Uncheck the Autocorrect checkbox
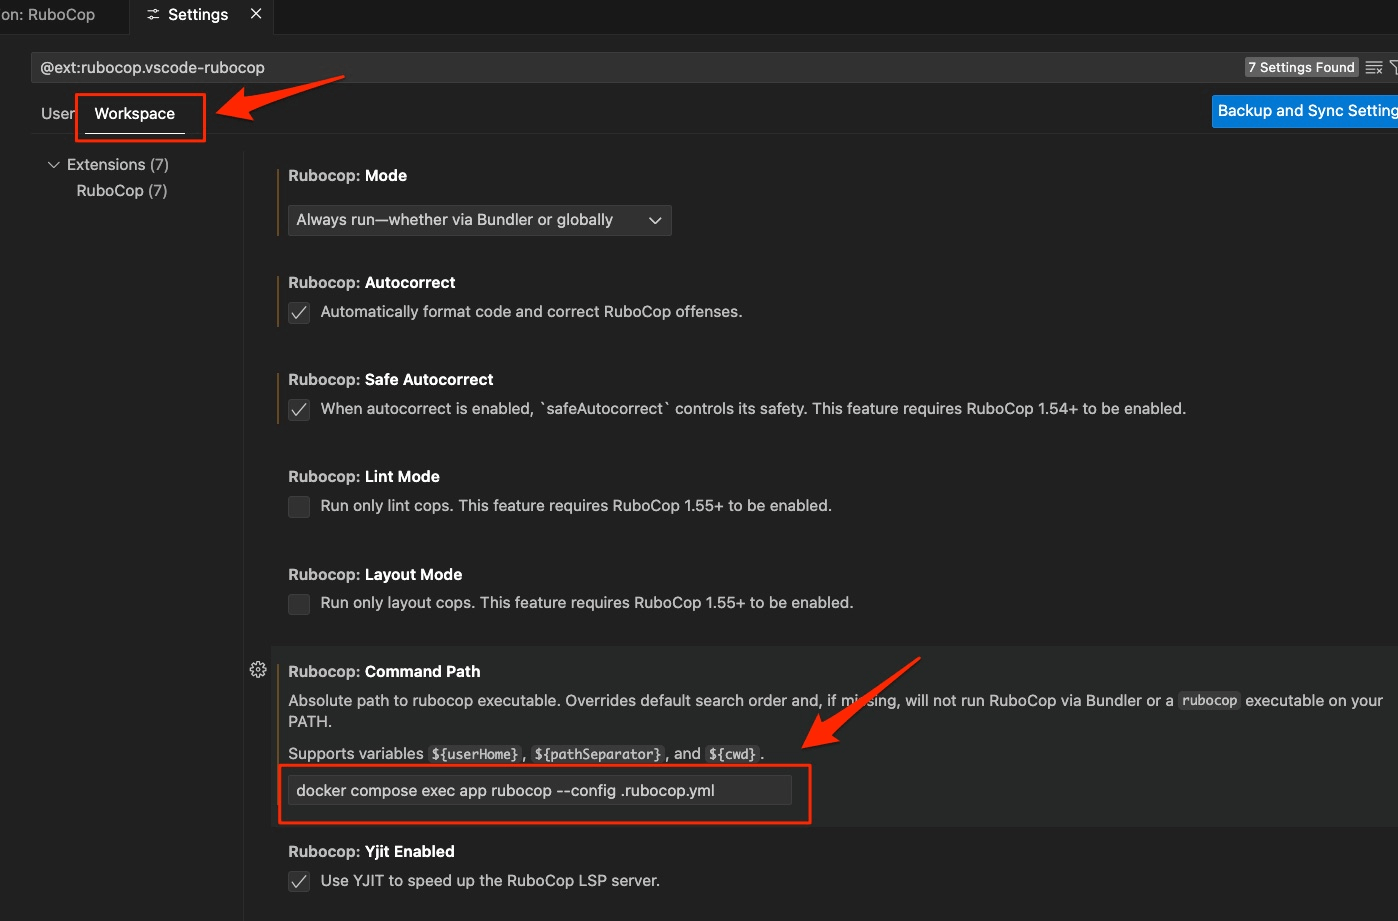Viewport: 1398px width, 921px height. (299, 312)
